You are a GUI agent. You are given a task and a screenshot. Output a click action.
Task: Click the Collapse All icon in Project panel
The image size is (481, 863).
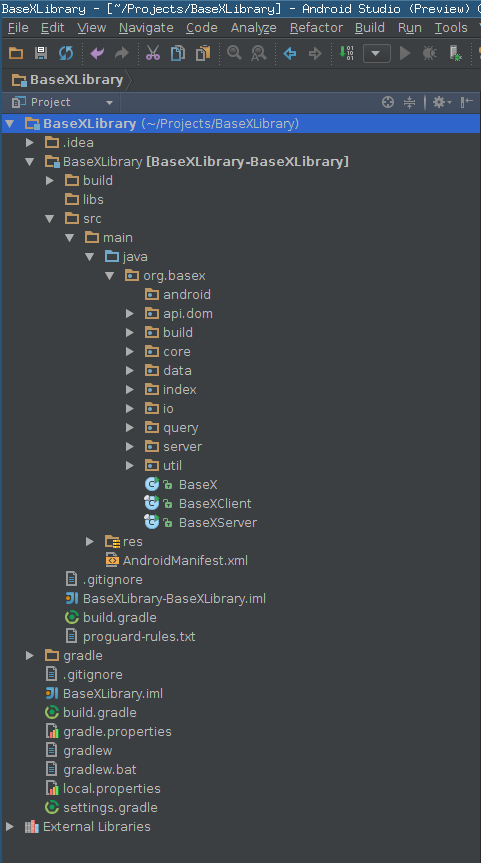point(409,102)
